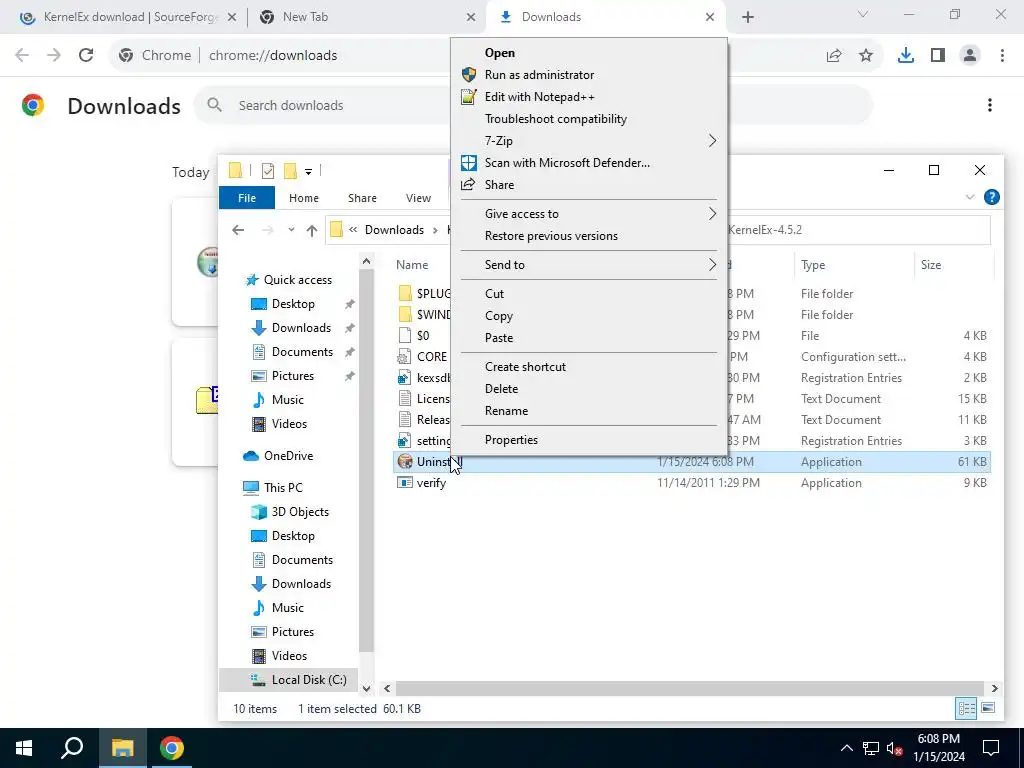The height and width of the screenshot is (768, 1024).
Task: Select Quick access in navigation pane
Action: [297, 280]
